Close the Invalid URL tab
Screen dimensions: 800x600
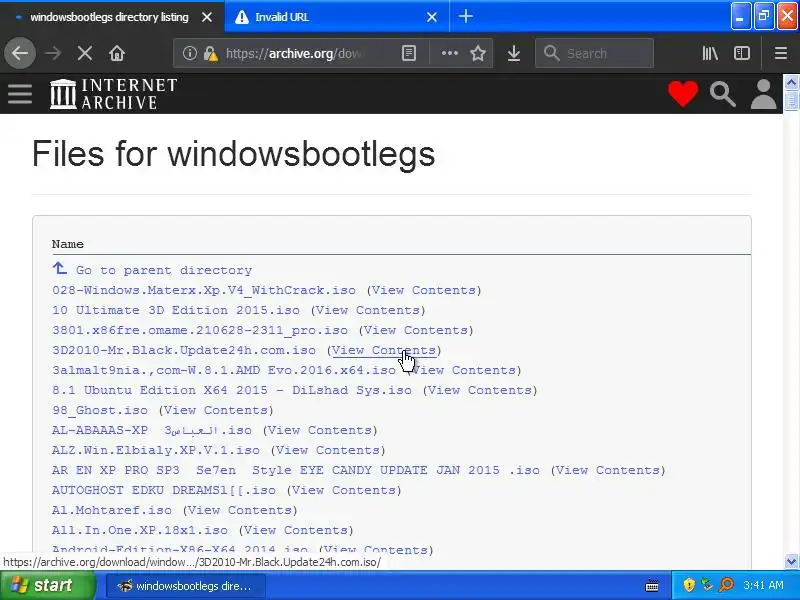pos(432,17)
